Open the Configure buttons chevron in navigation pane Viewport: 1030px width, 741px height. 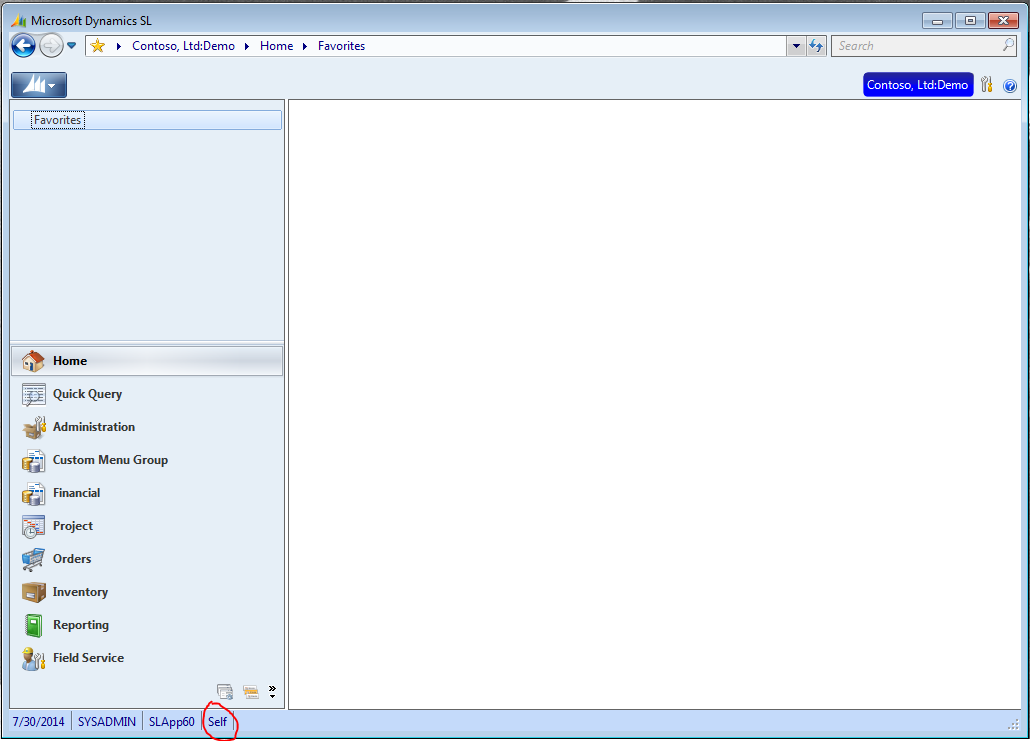272,691
